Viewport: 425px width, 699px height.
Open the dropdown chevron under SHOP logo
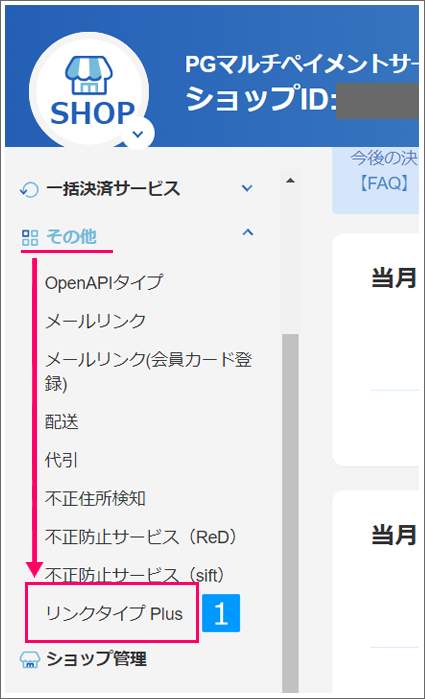(138, 134)
